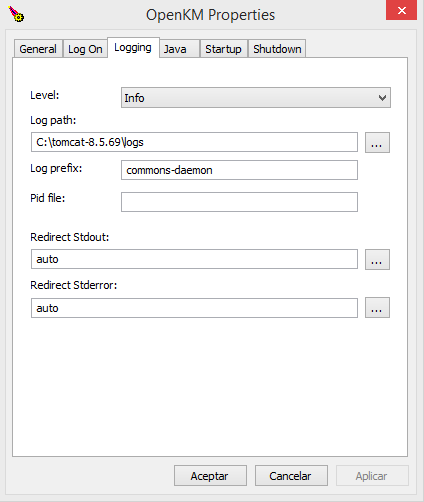Viewport: 424px width, 502px height.
Task: Click the Redirect Stdout text field
Action: (x=194, y=259)
